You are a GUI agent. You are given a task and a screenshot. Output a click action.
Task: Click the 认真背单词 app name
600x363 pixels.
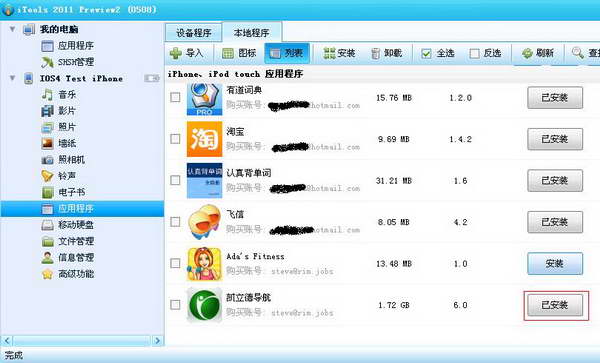[249, 173]
